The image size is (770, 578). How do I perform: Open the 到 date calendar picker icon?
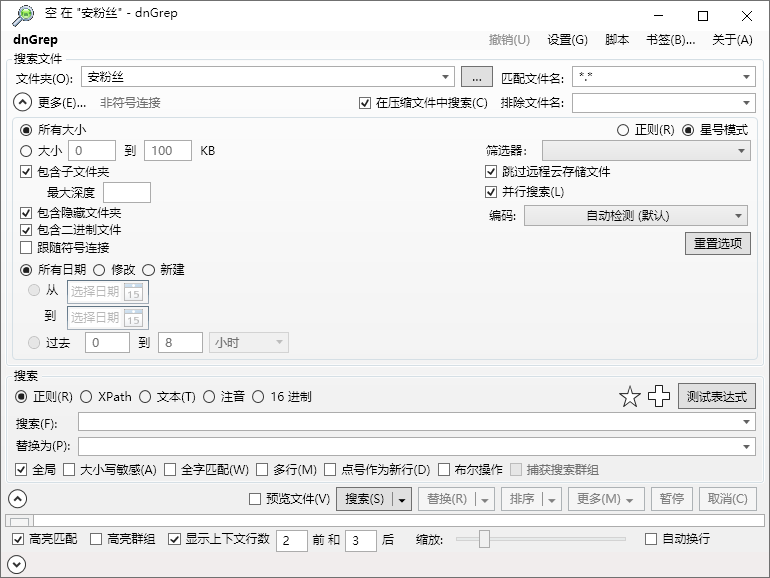tap(134, 318)
